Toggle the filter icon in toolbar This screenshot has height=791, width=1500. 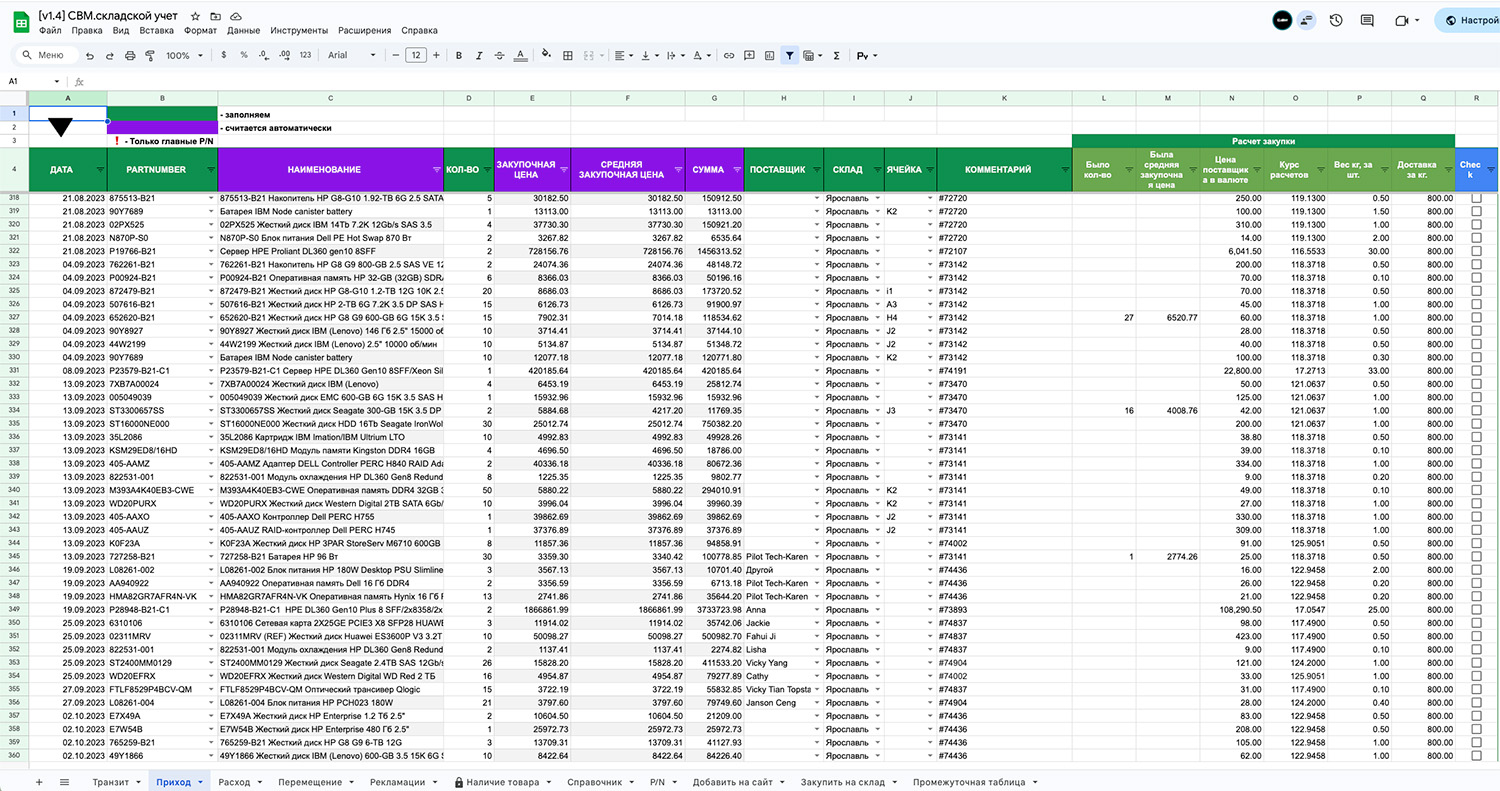tap(790, 56)
